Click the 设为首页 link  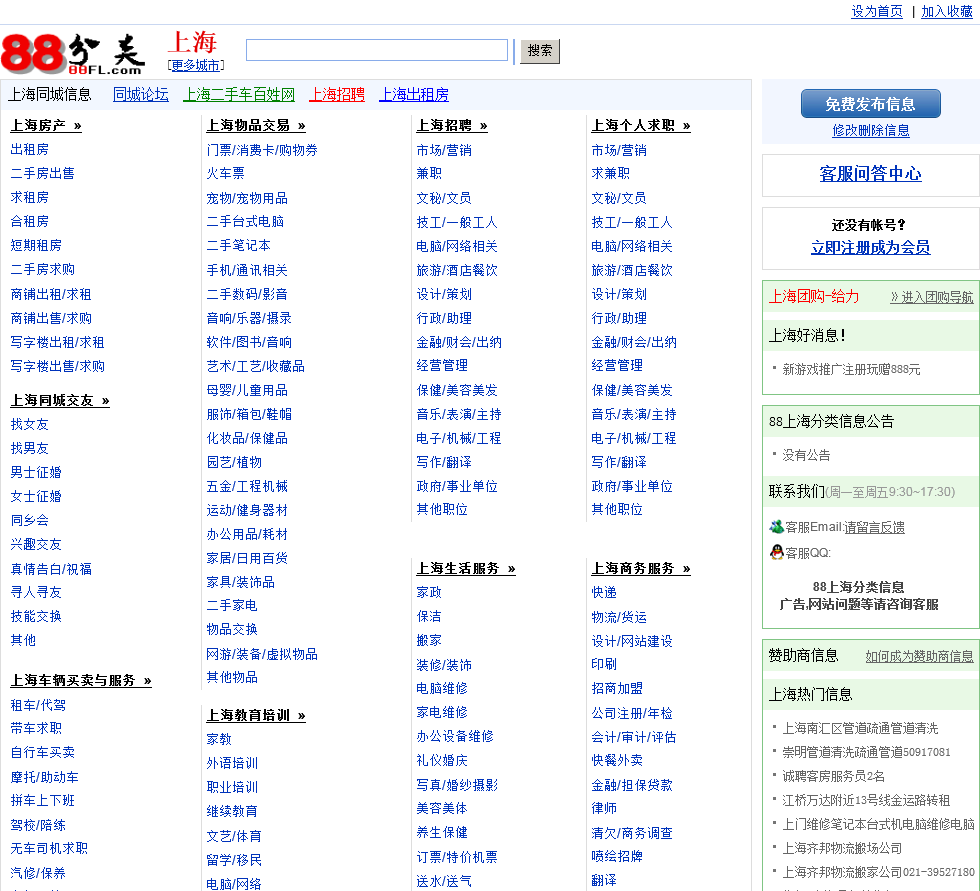pos(877,11)
